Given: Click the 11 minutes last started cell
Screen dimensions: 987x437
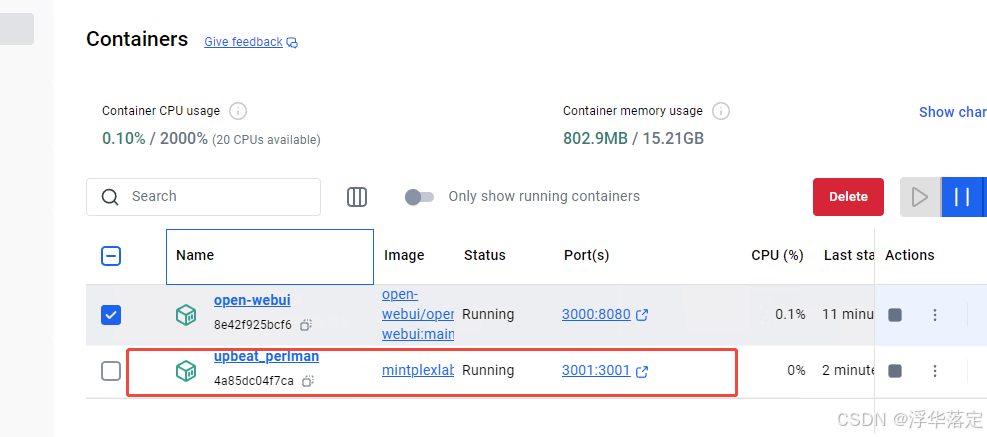Looking at the screenshot, I should click(848, 314).
